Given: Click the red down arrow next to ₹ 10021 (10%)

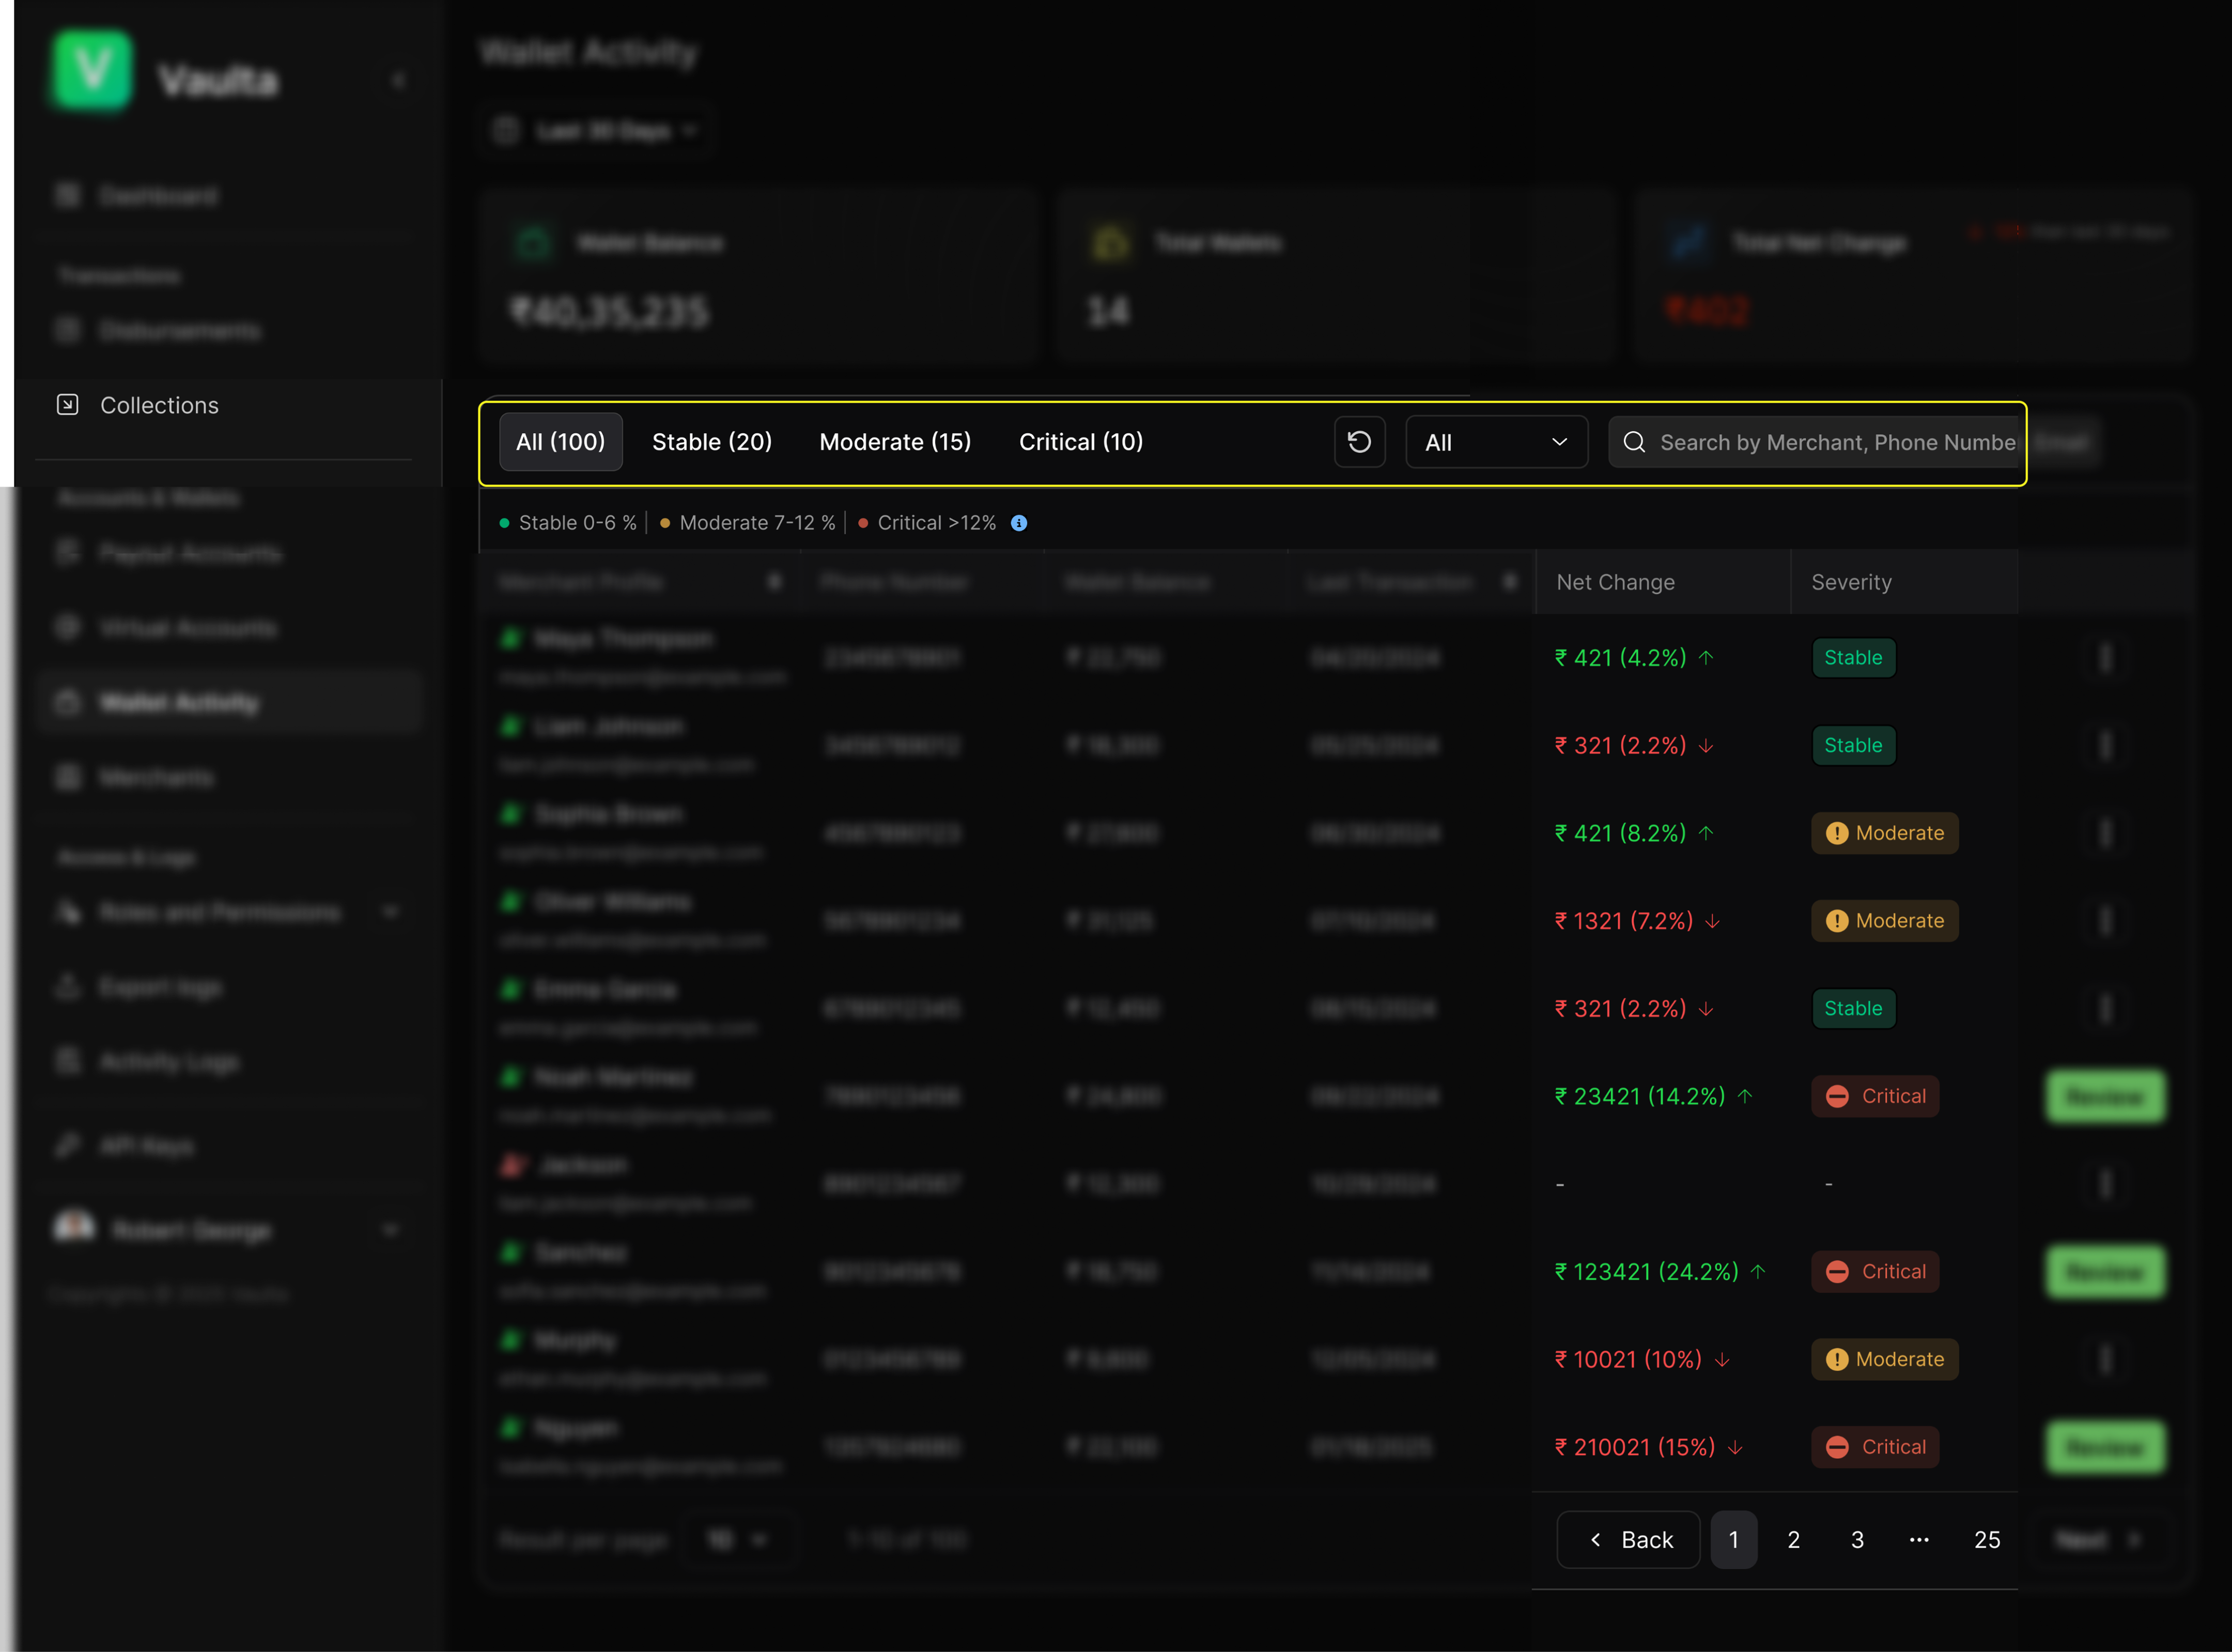Looking at the screenshot, I should 1722,1360.
